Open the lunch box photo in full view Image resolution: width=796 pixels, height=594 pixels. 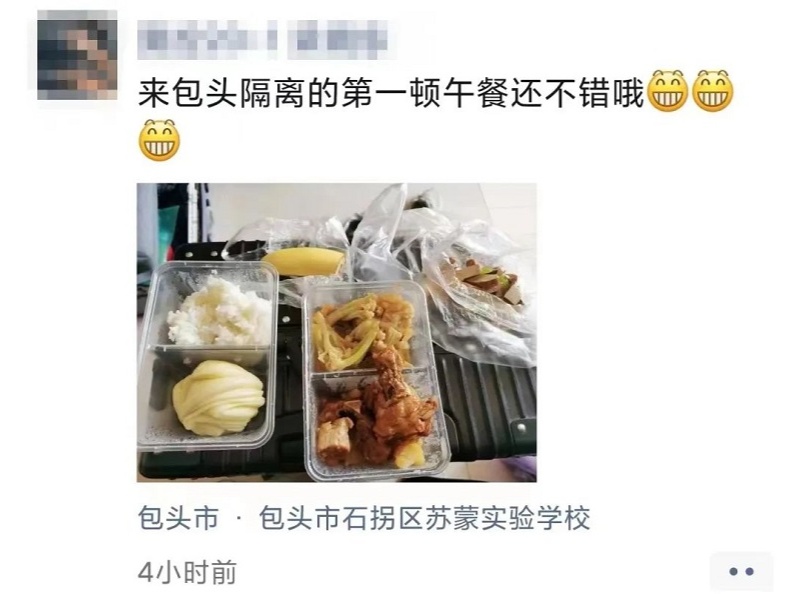pos(337,333)
